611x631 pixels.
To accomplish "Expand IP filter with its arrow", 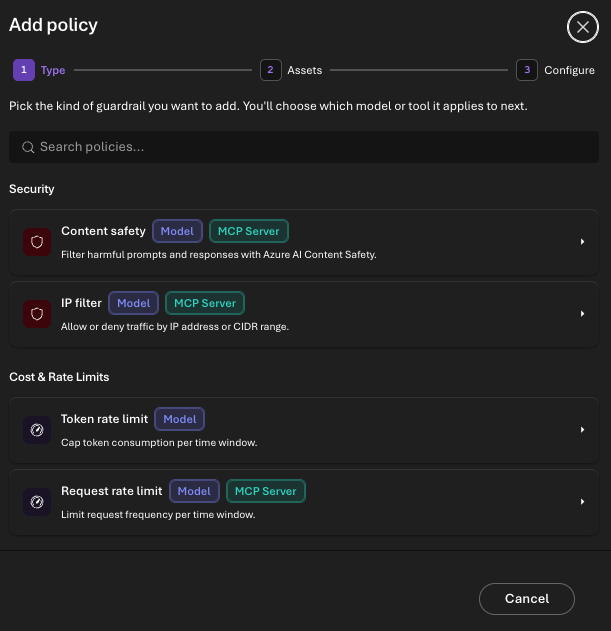I will click(582, 314).
